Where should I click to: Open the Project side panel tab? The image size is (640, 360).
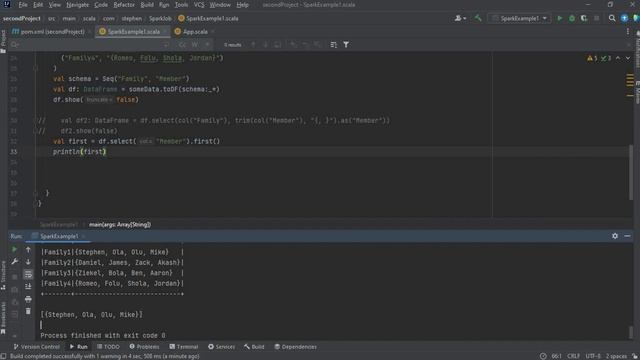coord(3,41)
